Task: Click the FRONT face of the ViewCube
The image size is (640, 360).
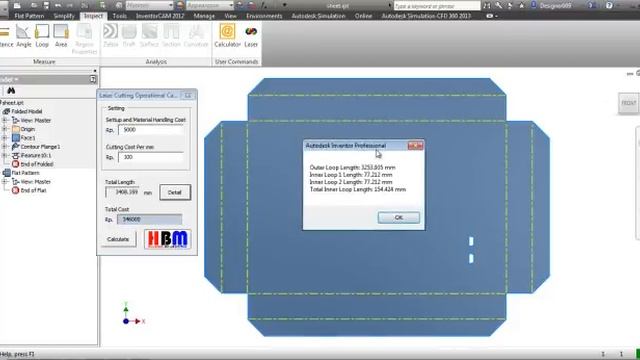Action: click(x=629, y=103)
